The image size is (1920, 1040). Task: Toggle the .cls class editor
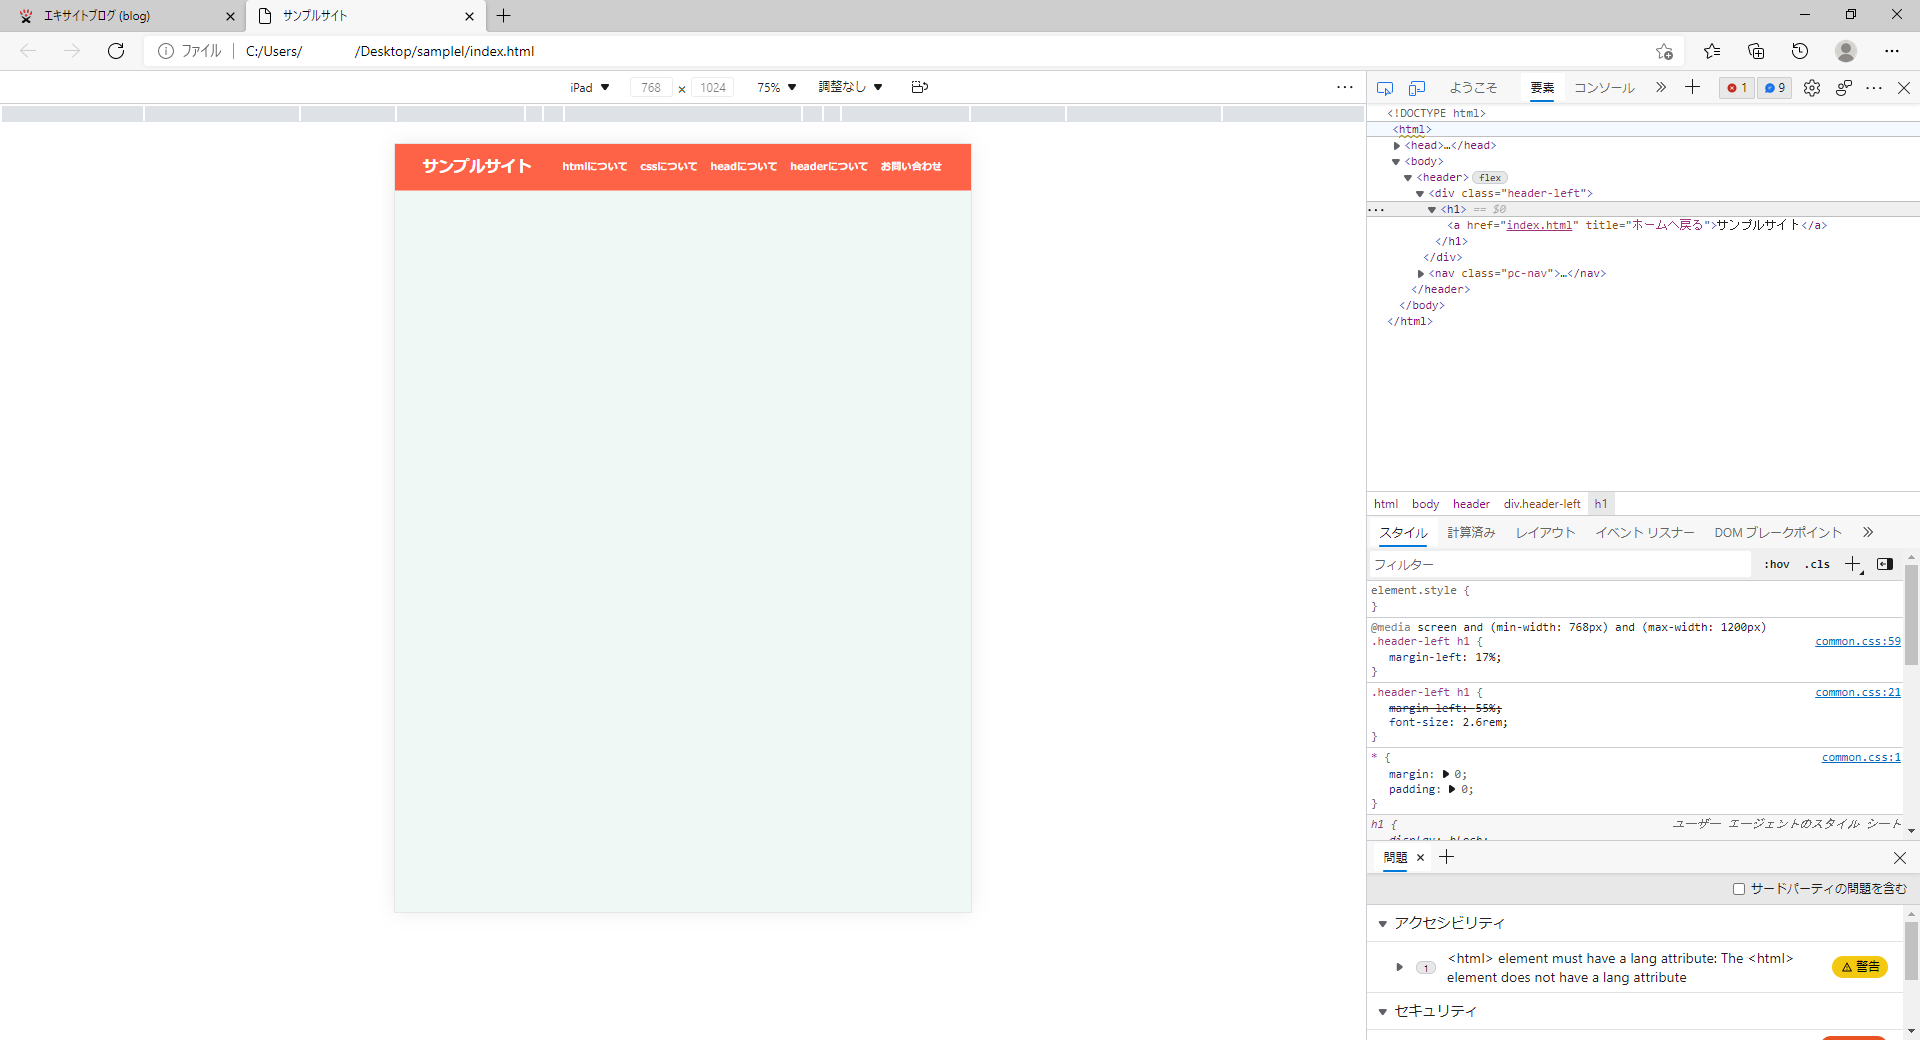[1817, 564]
